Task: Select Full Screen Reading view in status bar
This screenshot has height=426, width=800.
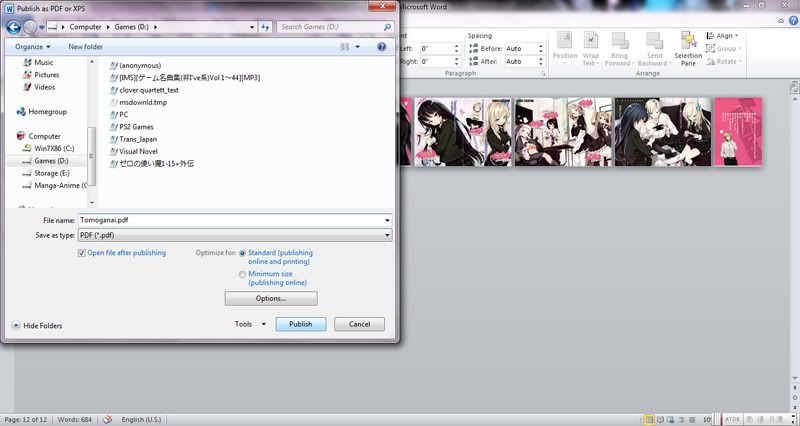Action: pos(660,420)
